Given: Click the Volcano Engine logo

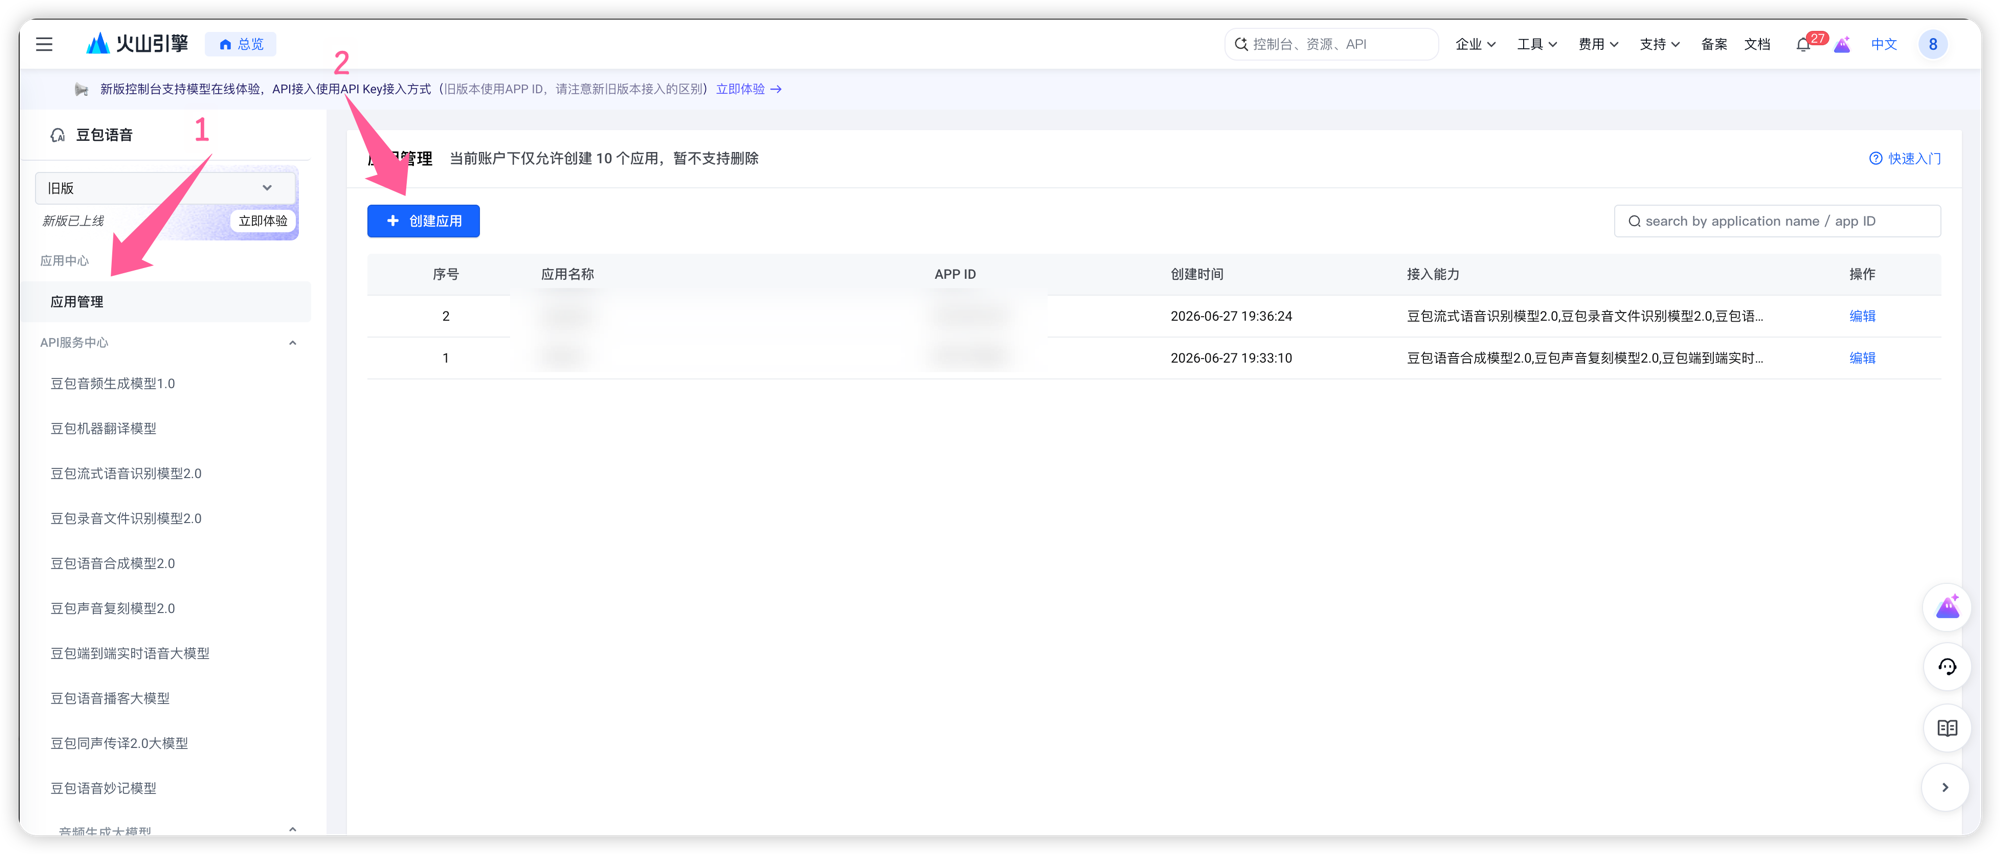Looking at the screenshot, I should point(137,43).
